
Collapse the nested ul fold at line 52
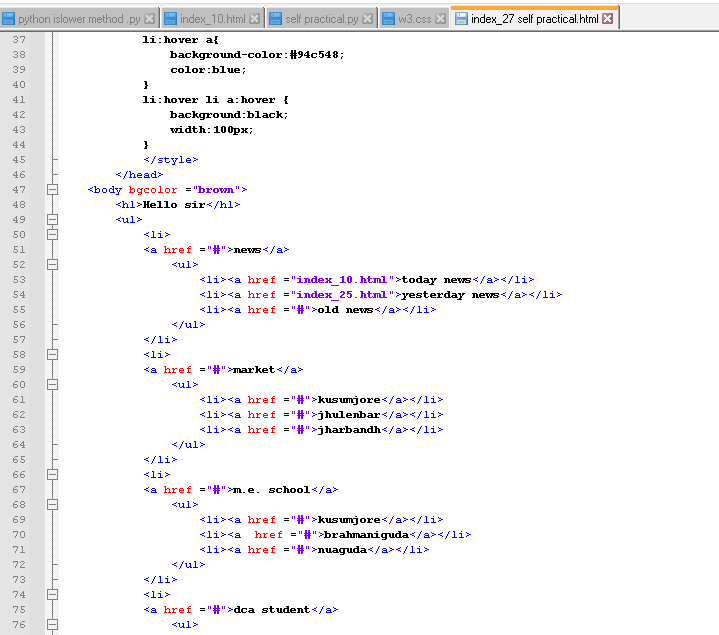pyautogui.click(x=53, y=264)
